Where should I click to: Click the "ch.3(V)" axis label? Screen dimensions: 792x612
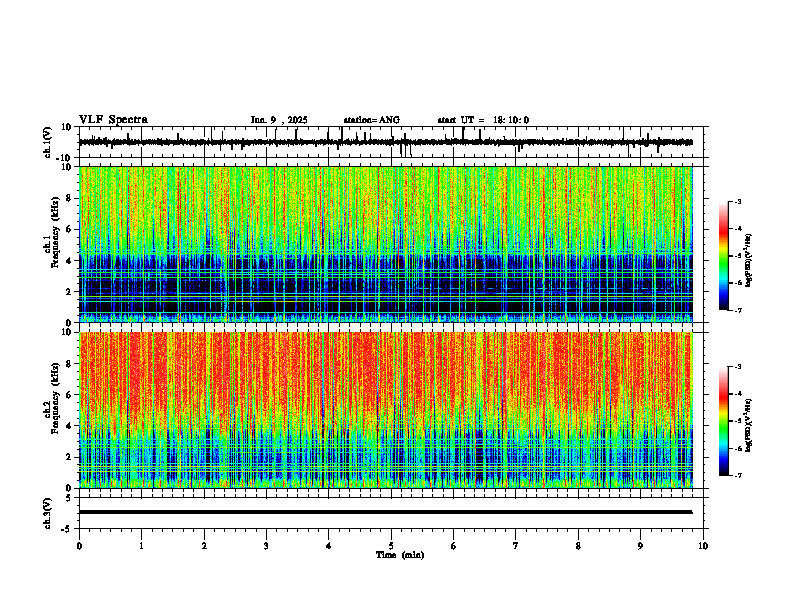coord(48,513)
